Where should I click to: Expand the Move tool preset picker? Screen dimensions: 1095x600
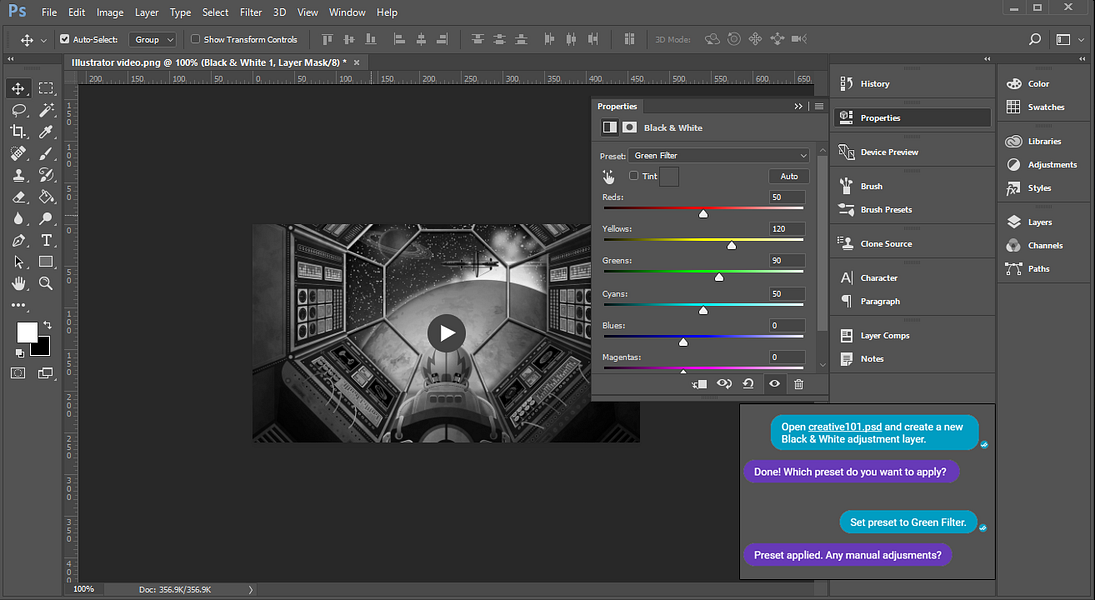[x=43, y=41]
